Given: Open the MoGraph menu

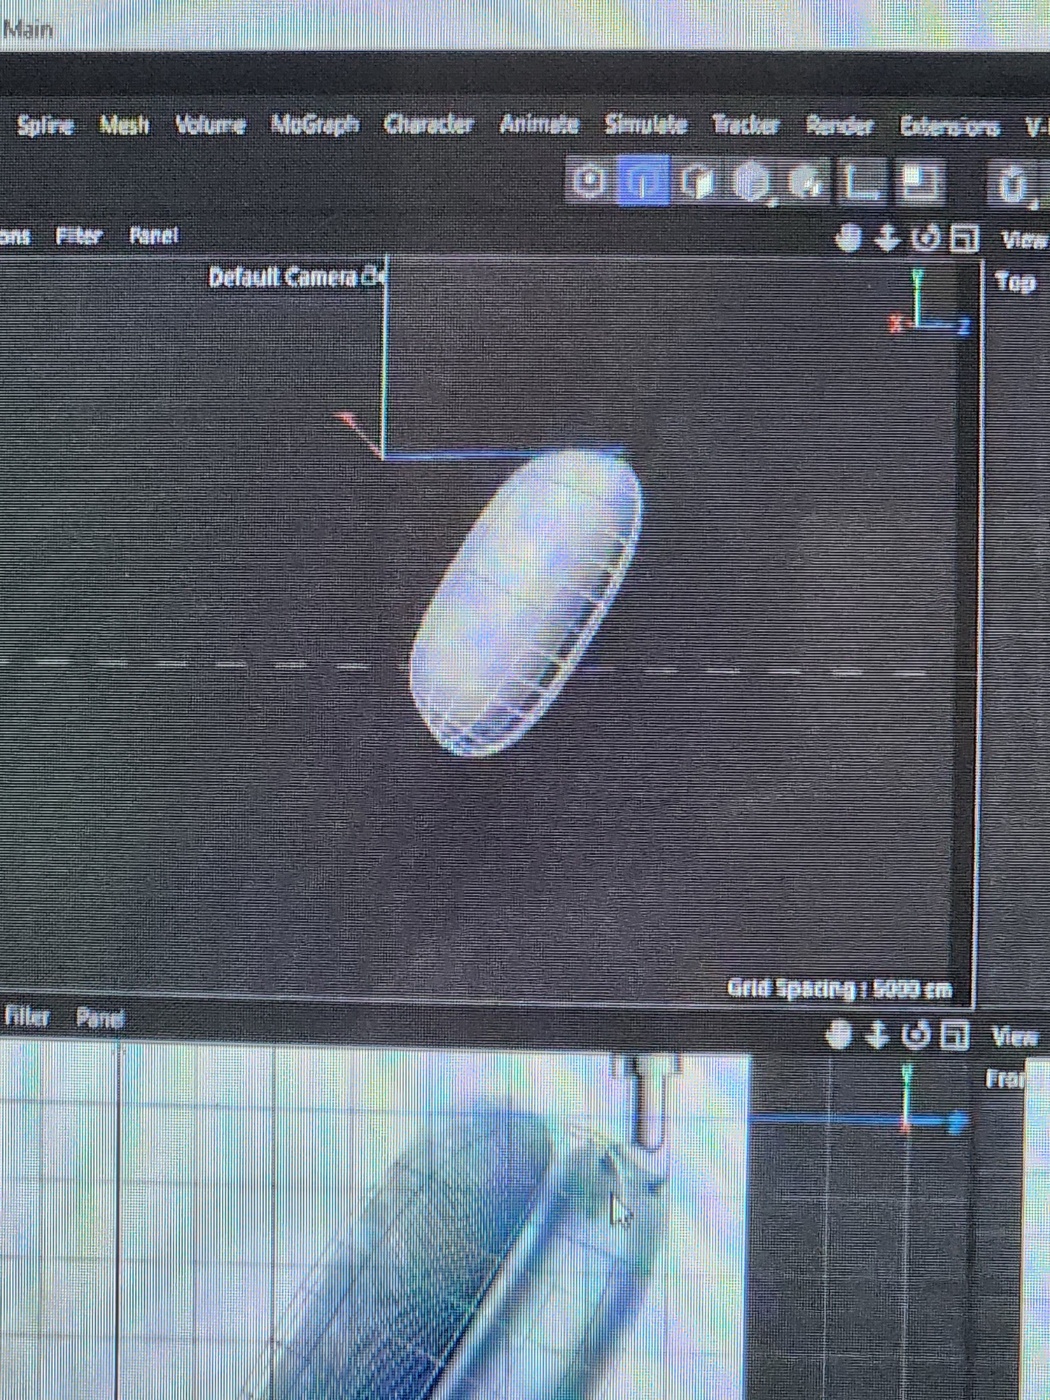Looking at the screenshot, I should [315, 125].
